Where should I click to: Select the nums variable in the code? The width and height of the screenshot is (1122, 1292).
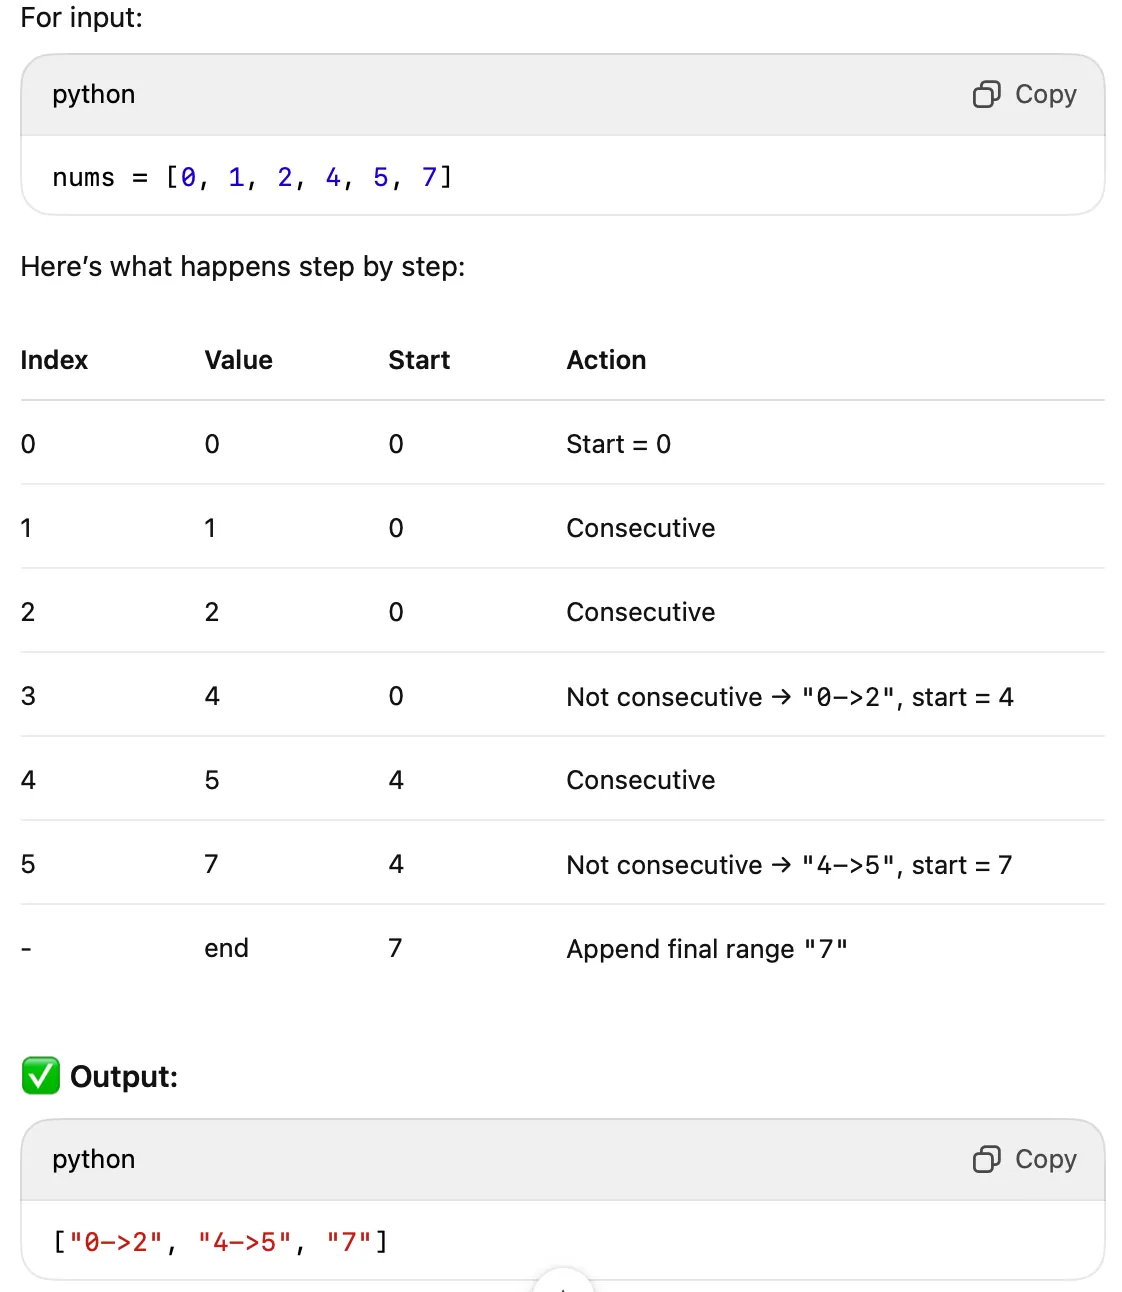click(x=84, y=176)
